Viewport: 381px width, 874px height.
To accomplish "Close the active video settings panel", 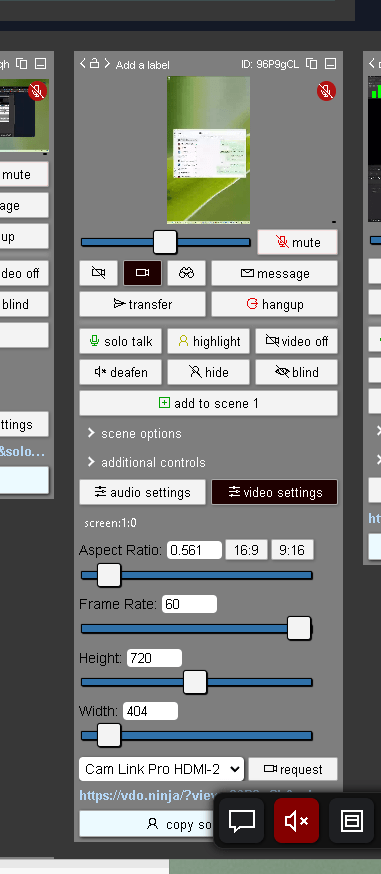I will pos(275,492).
